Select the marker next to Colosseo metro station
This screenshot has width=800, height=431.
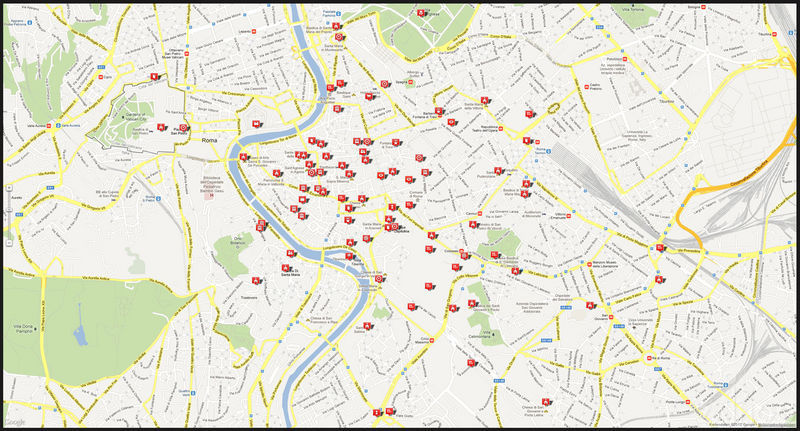click(x=465, y=255)
